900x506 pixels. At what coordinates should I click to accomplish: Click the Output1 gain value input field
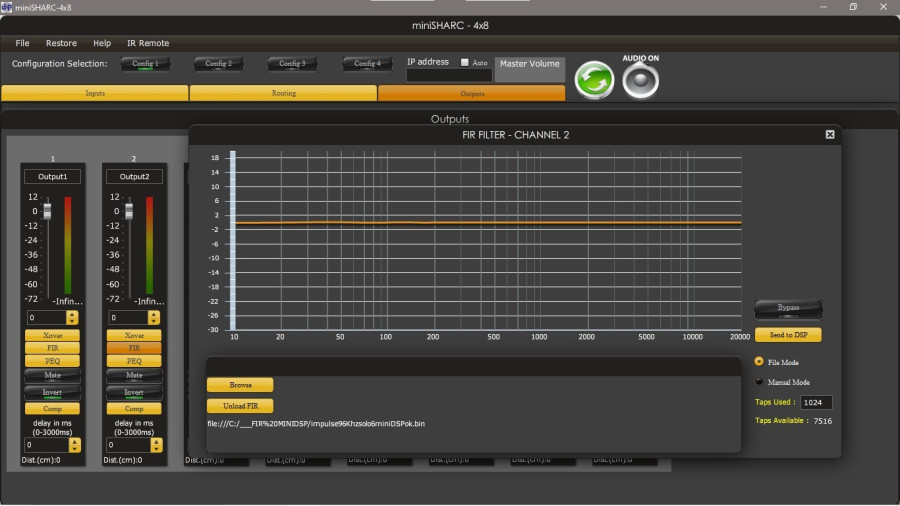pyautogui.click(x=46, y=317)
